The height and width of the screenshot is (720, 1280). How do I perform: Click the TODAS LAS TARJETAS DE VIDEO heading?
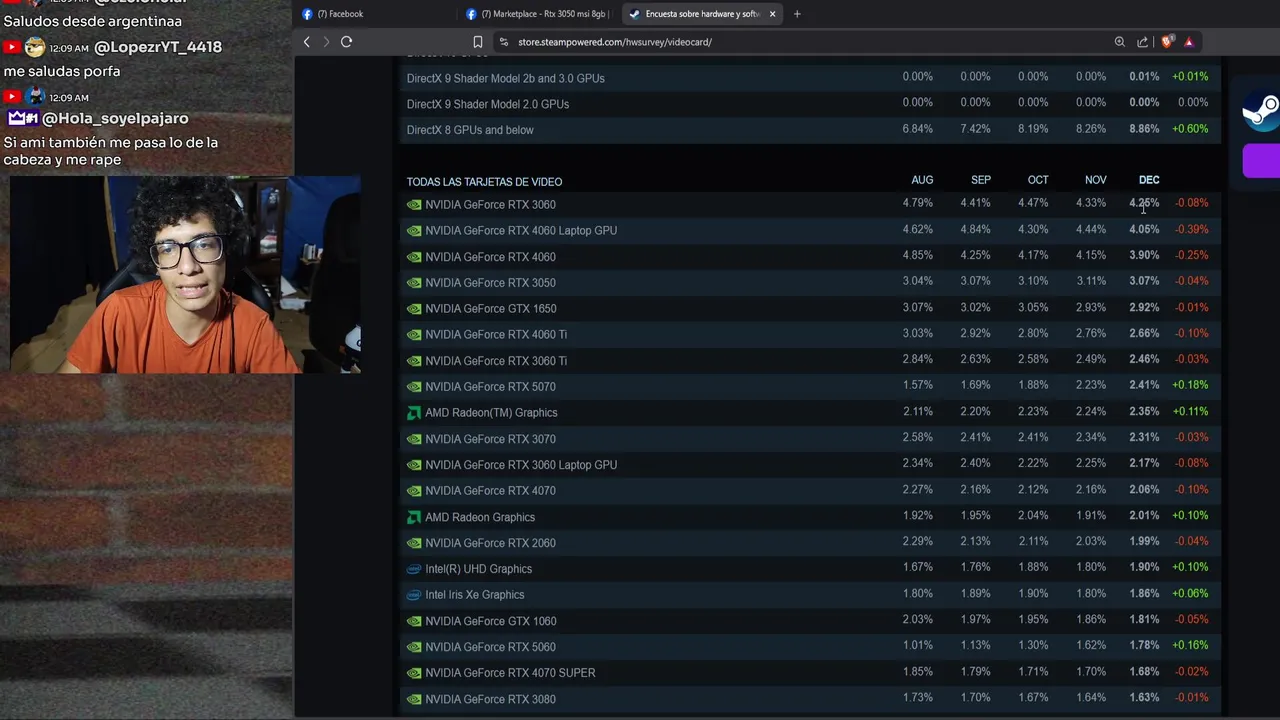click(x=484, y=182)
